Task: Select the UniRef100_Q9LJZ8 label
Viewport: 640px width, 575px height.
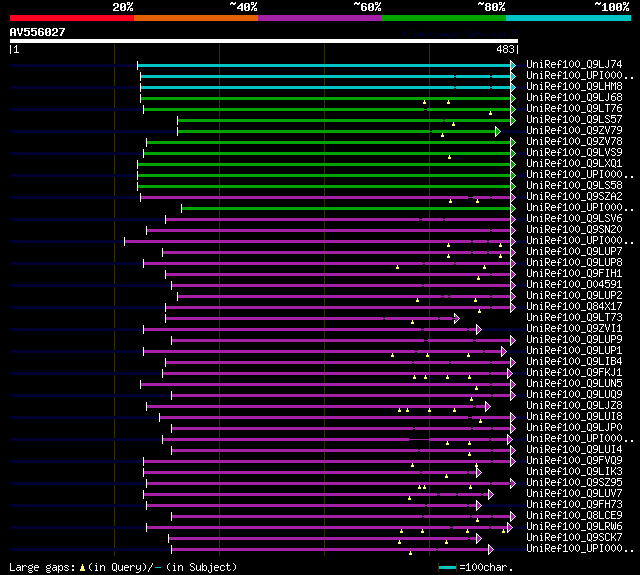Action: [574, 406]
